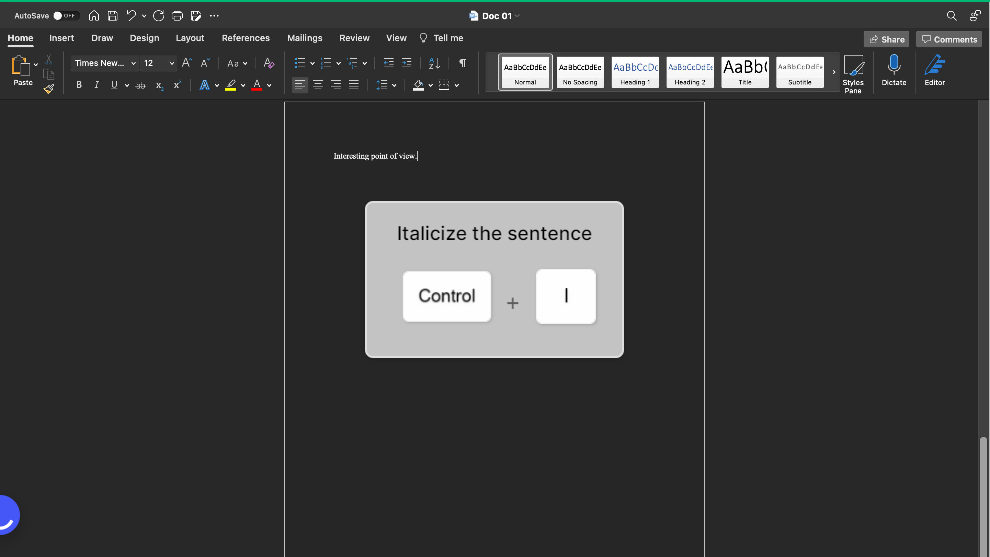
Task: Click the Clear Formatting icon
Action: [x=269, y=63]
